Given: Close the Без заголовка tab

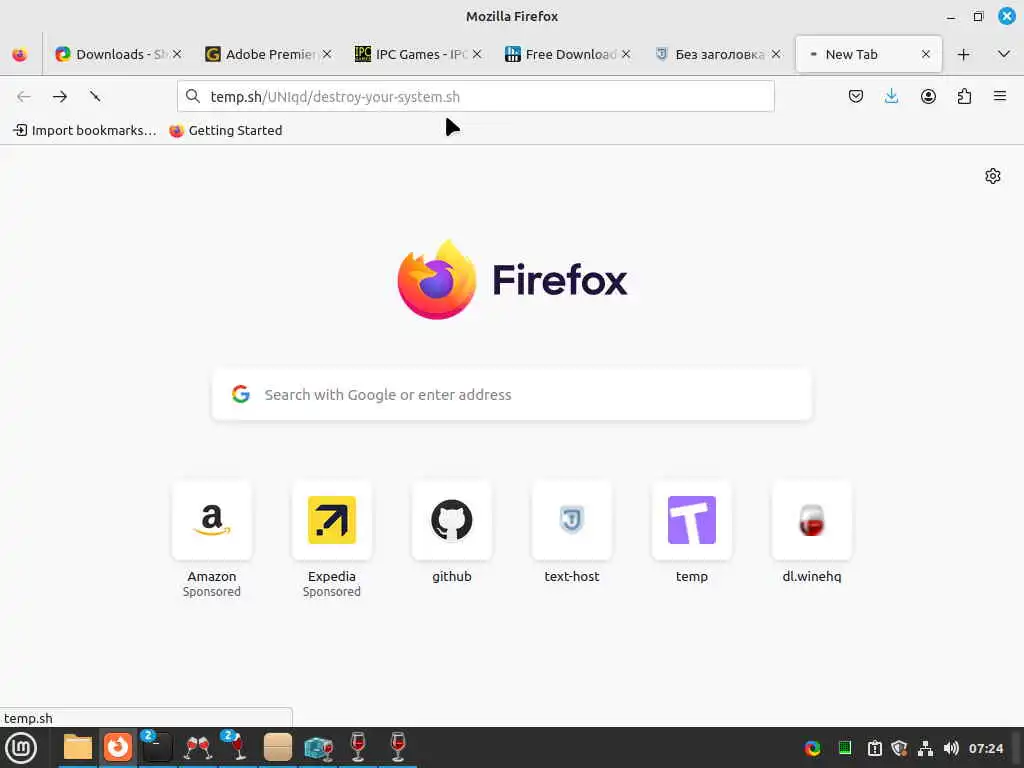Looking at the screenshot, I should pos(776,54).
